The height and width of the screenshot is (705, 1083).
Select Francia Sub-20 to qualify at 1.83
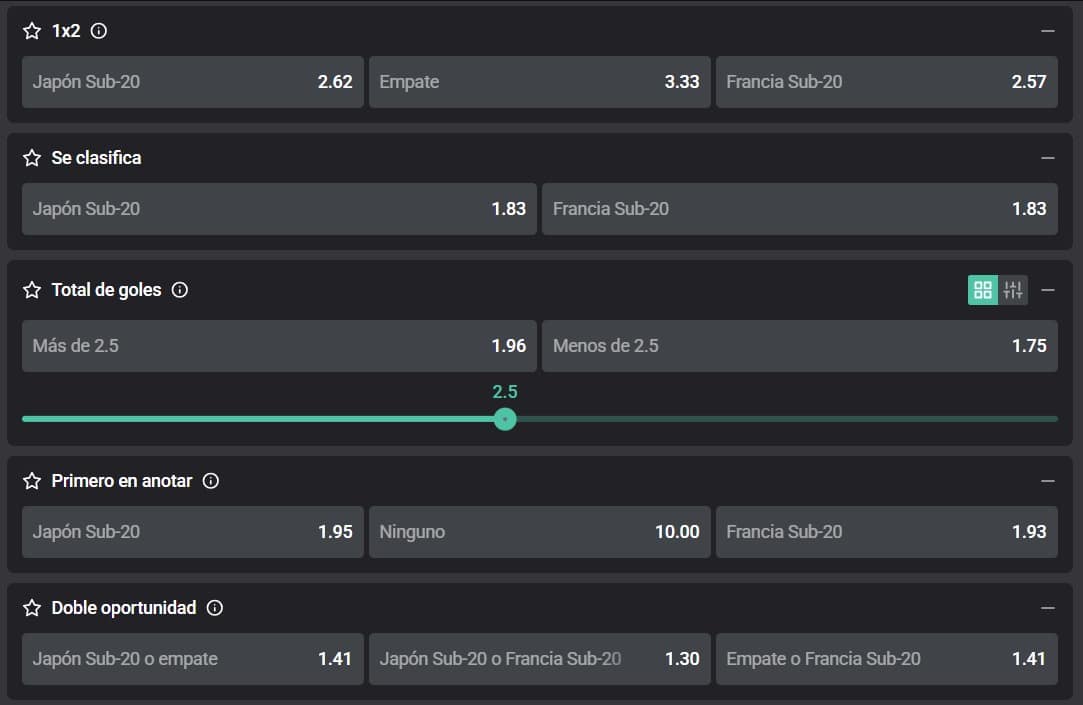coord(799,209)
